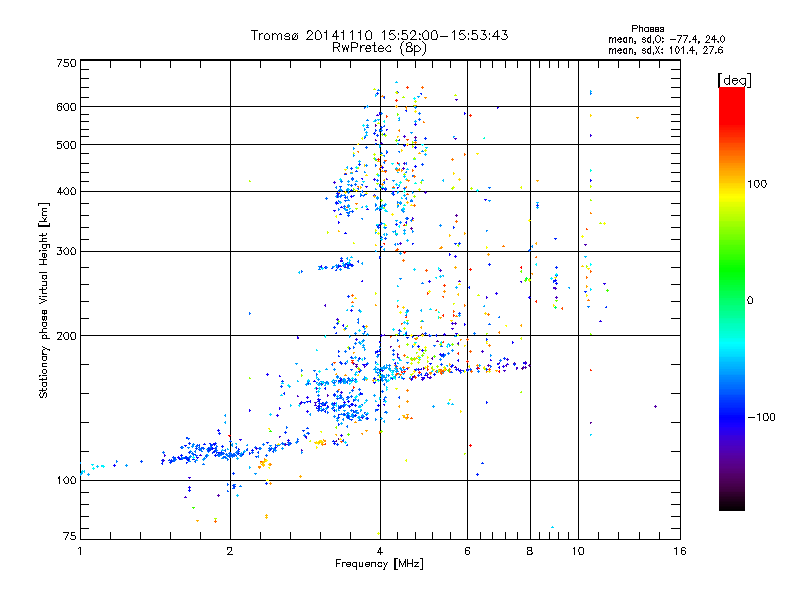Click the colorbar tick label '-100'
800x600 pixels.
(761, 417)
